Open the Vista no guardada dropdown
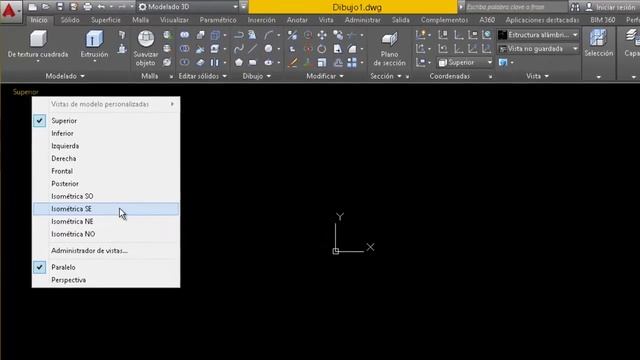This screenshot has height=360, width=640. [x=538, y=49]
